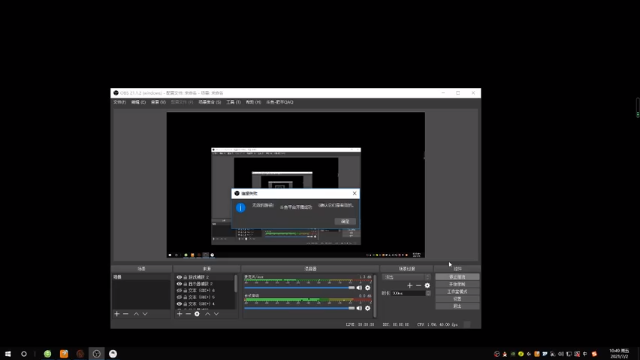
Task: Open the scene transition type dropdown
Action: point(407,277)
